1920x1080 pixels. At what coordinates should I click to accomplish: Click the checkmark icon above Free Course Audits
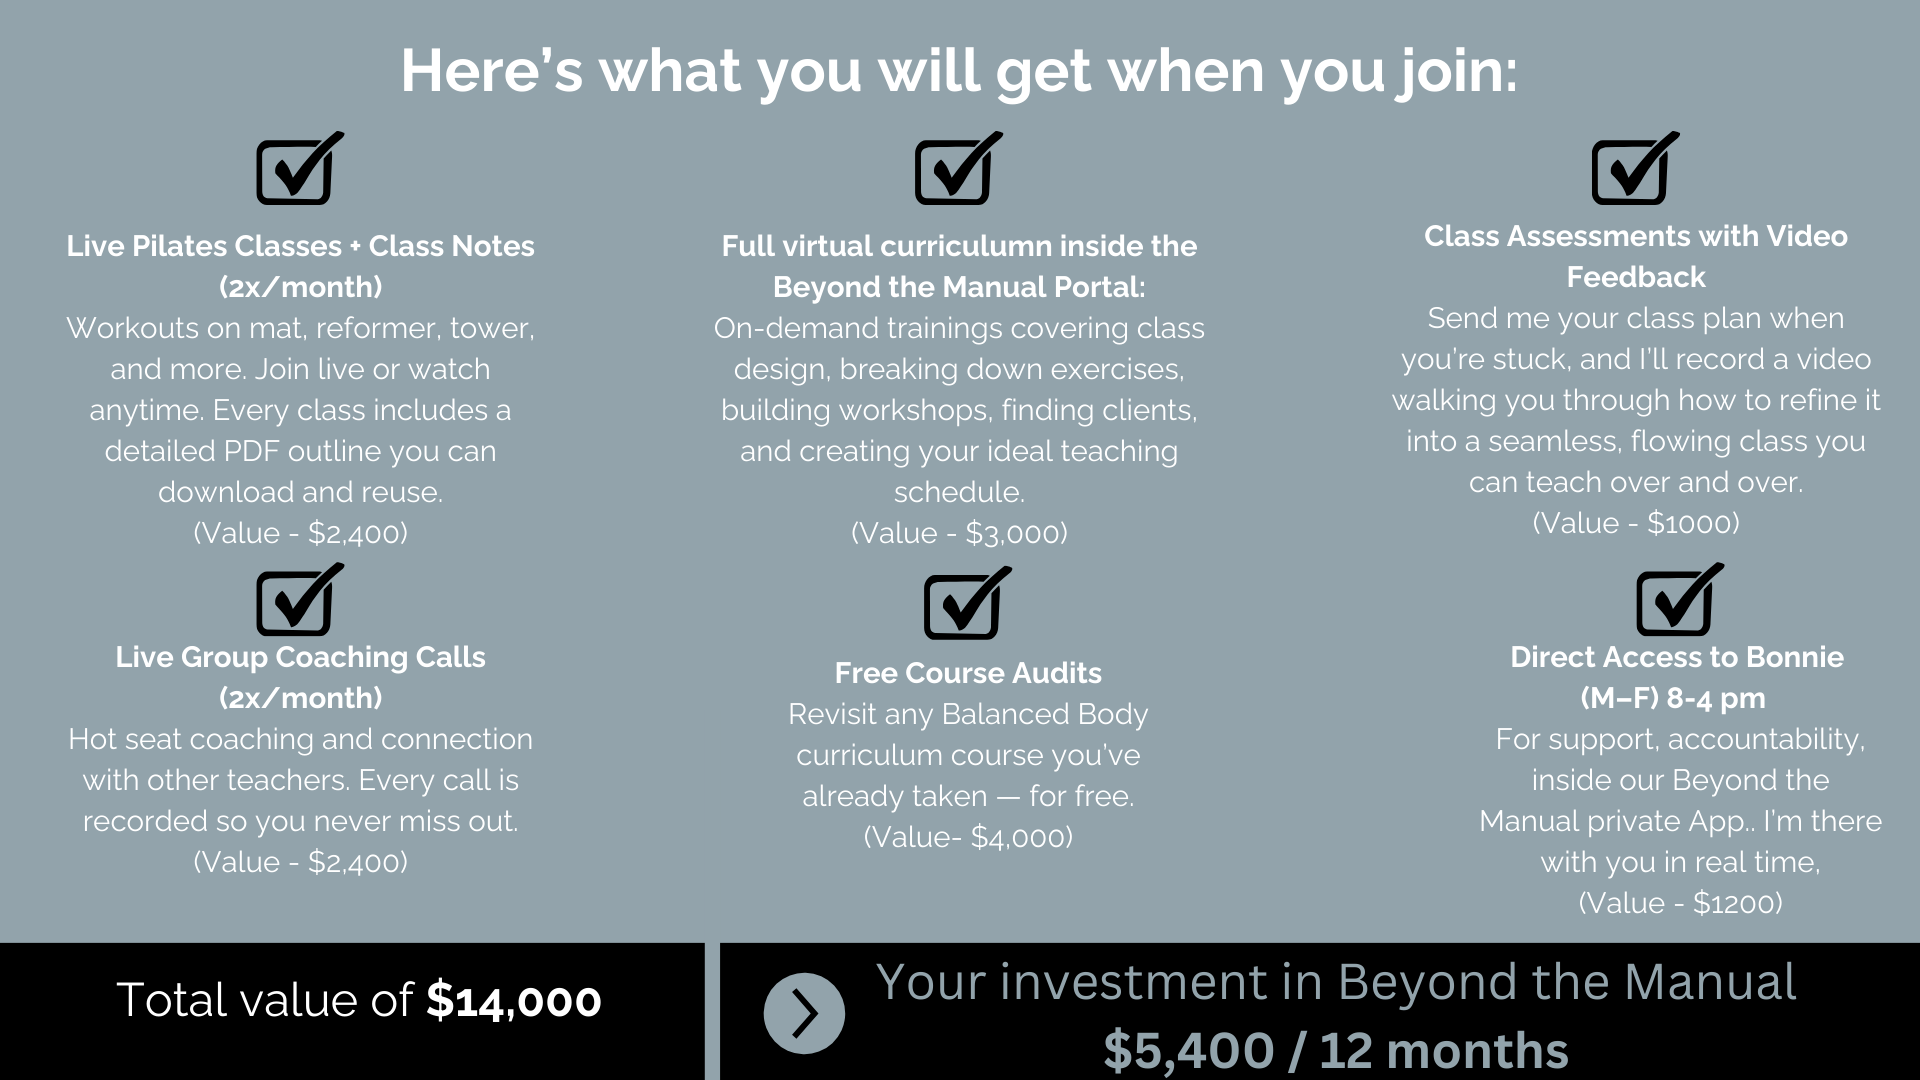point(965,604)
